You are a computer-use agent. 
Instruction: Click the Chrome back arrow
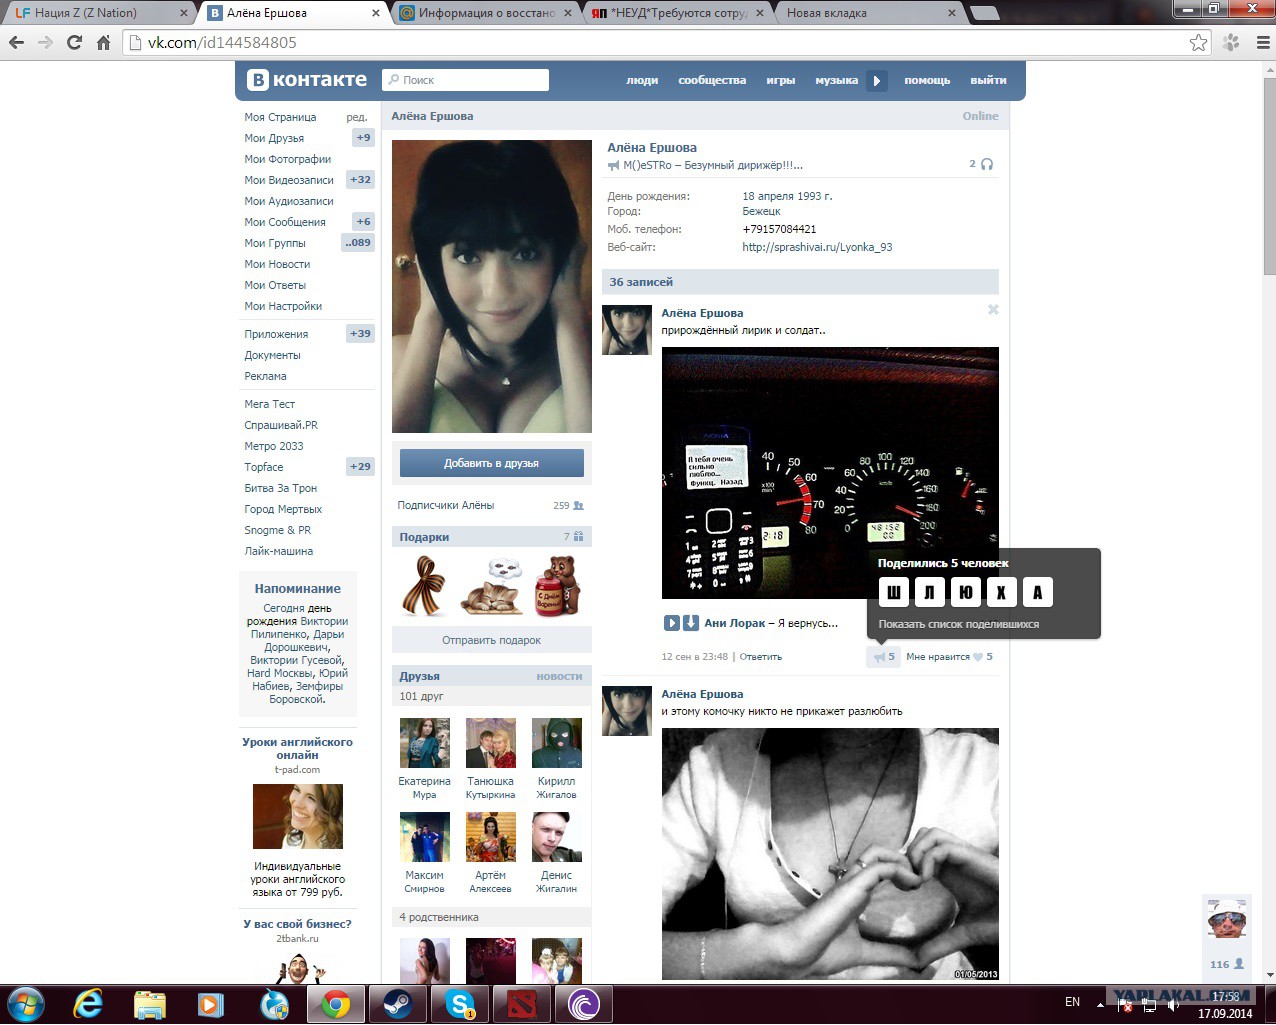pyautogui.click(x=16, y=43)
